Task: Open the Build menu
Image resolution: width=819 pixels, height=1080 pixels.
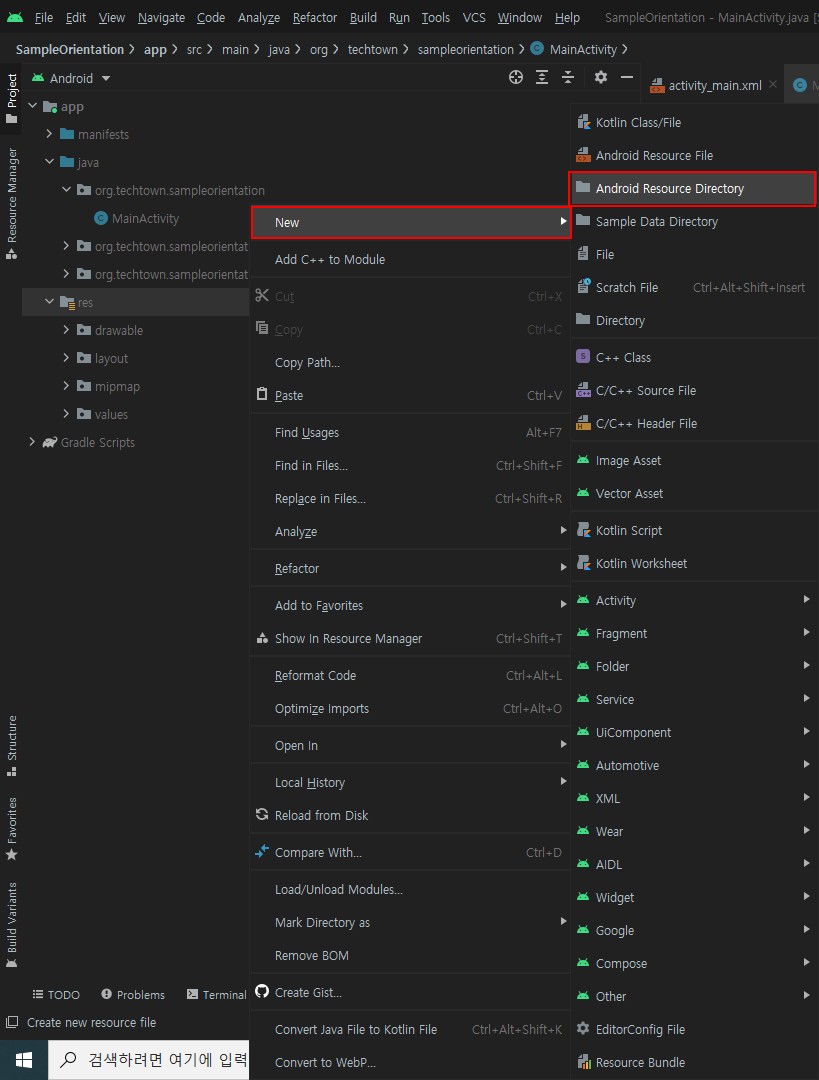Action: (363, 17)
